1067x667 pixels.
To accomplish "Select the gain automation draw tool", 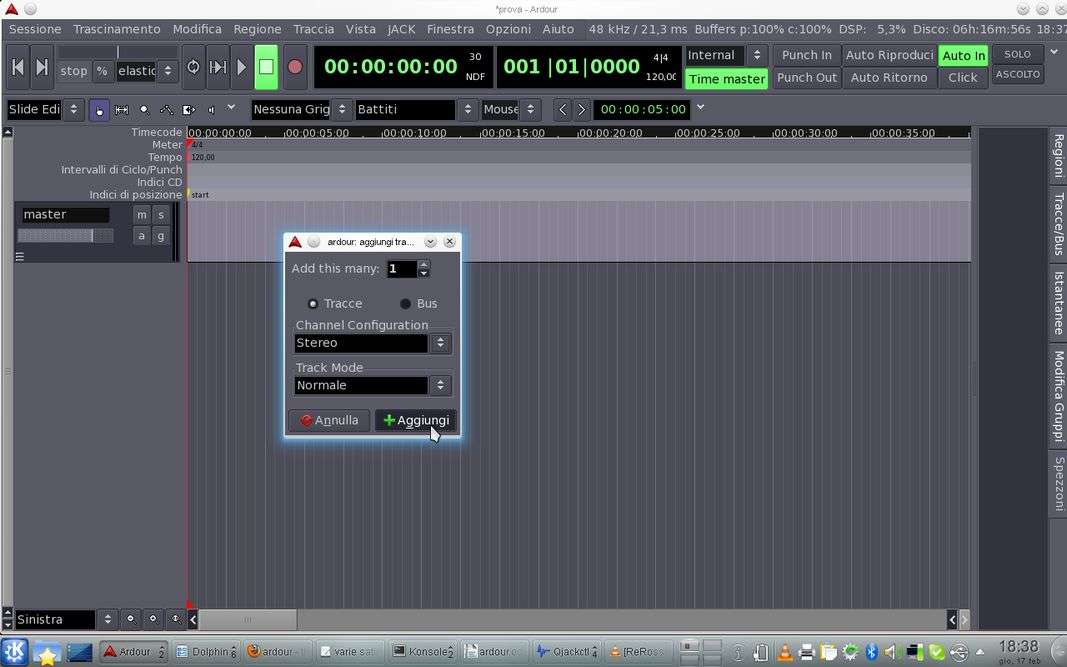I will tap(166, 109).
